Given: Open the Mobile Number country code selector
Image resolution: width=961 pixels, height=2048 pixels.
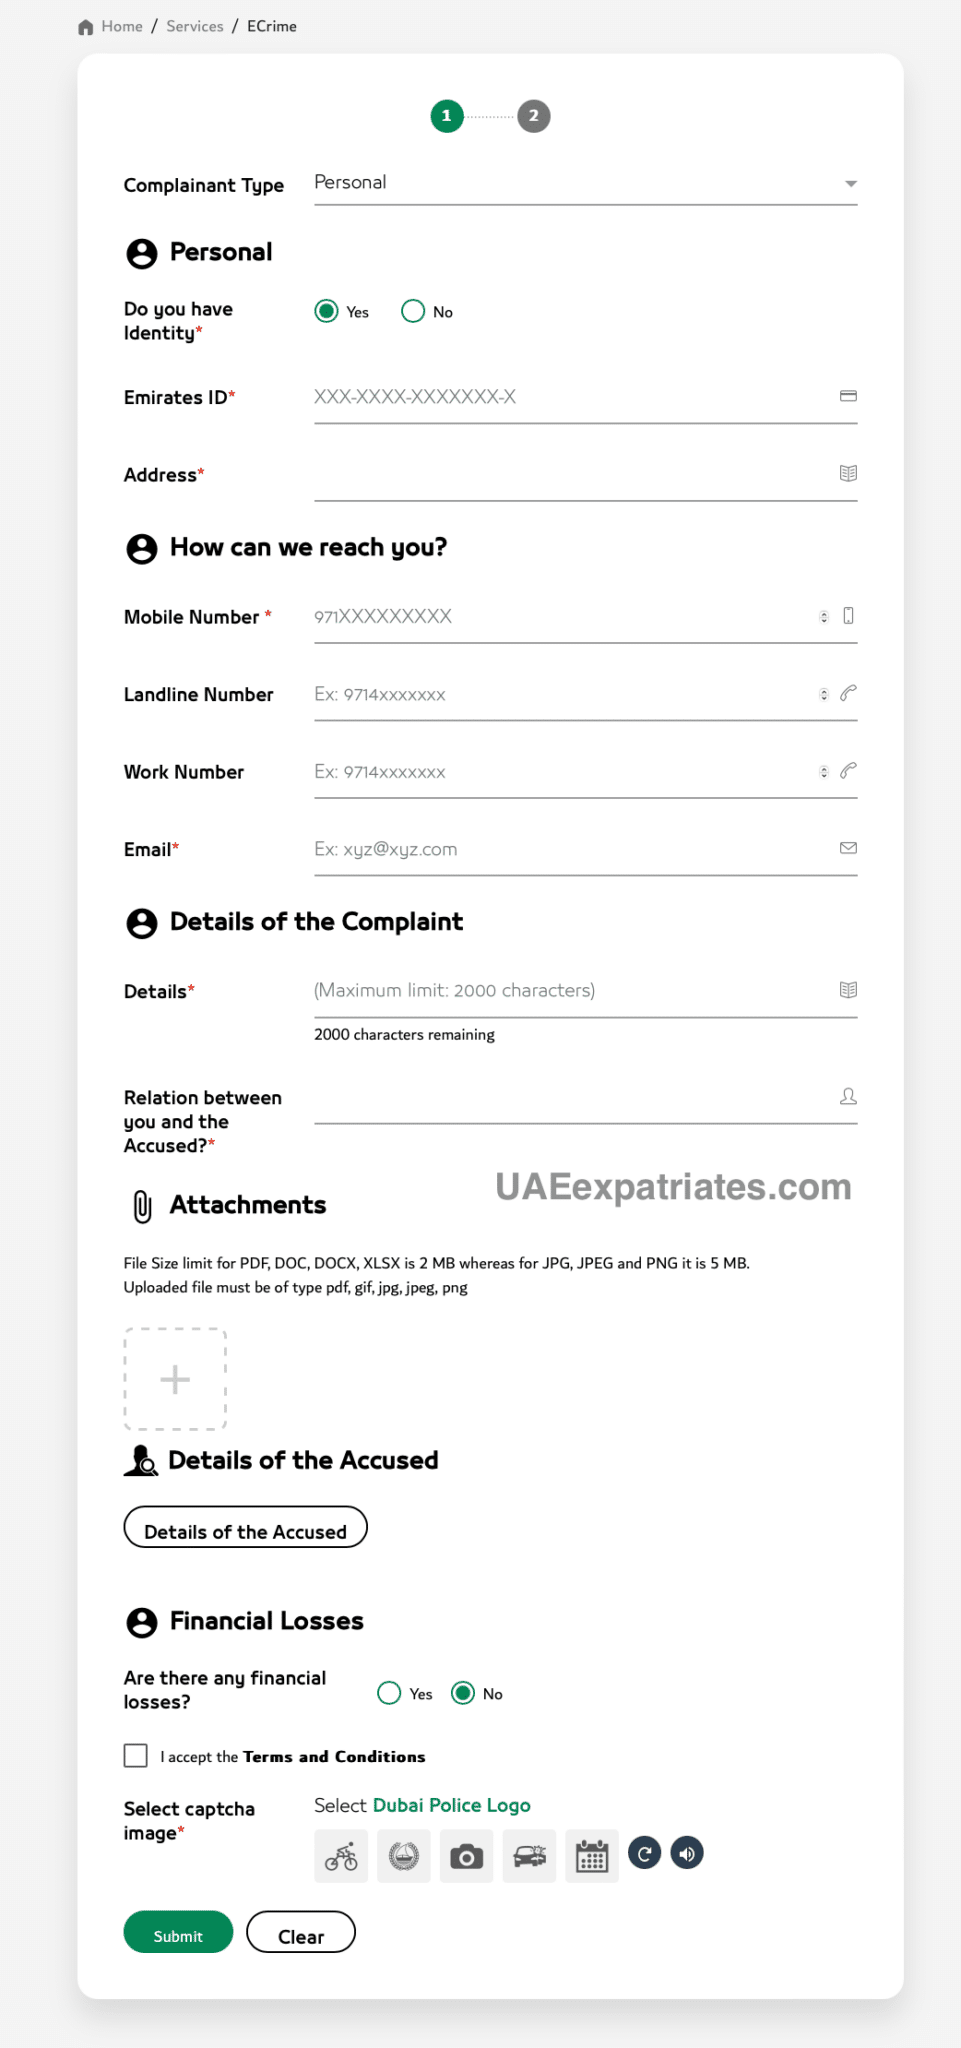Looking at the screenshot, I should [823, 616].
